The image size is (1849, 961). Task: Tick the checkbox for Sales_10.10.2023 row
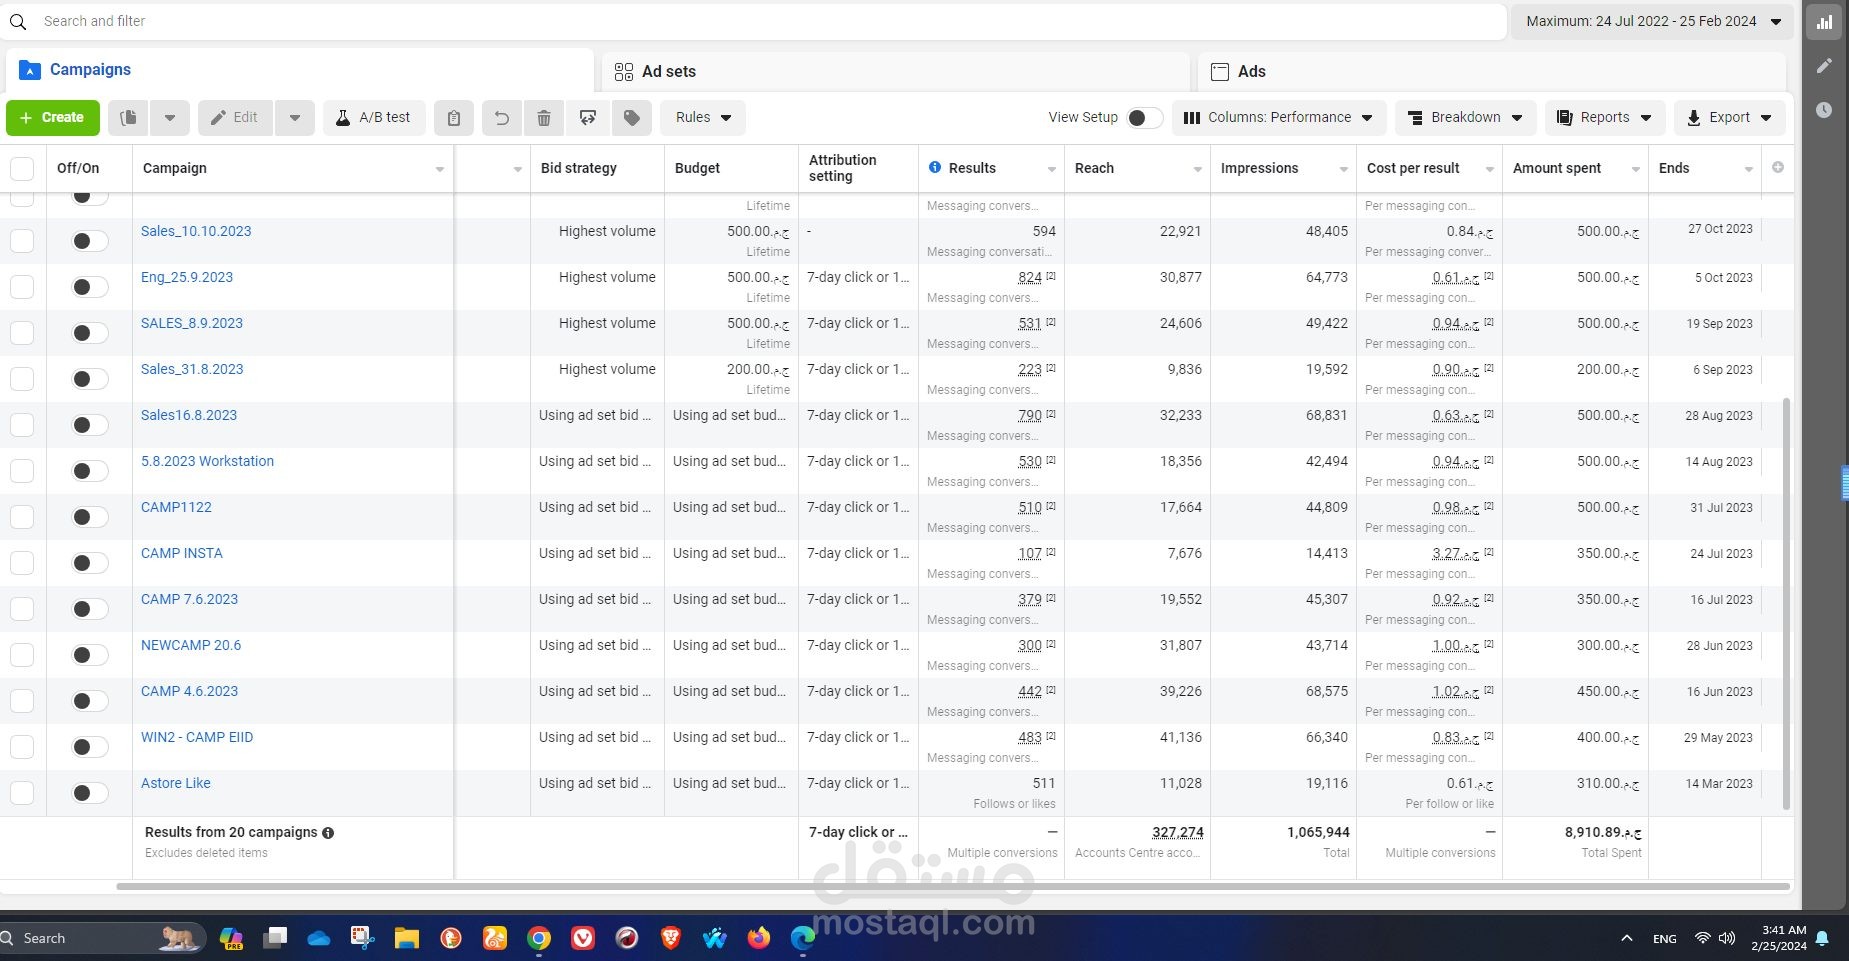[22, 241]
